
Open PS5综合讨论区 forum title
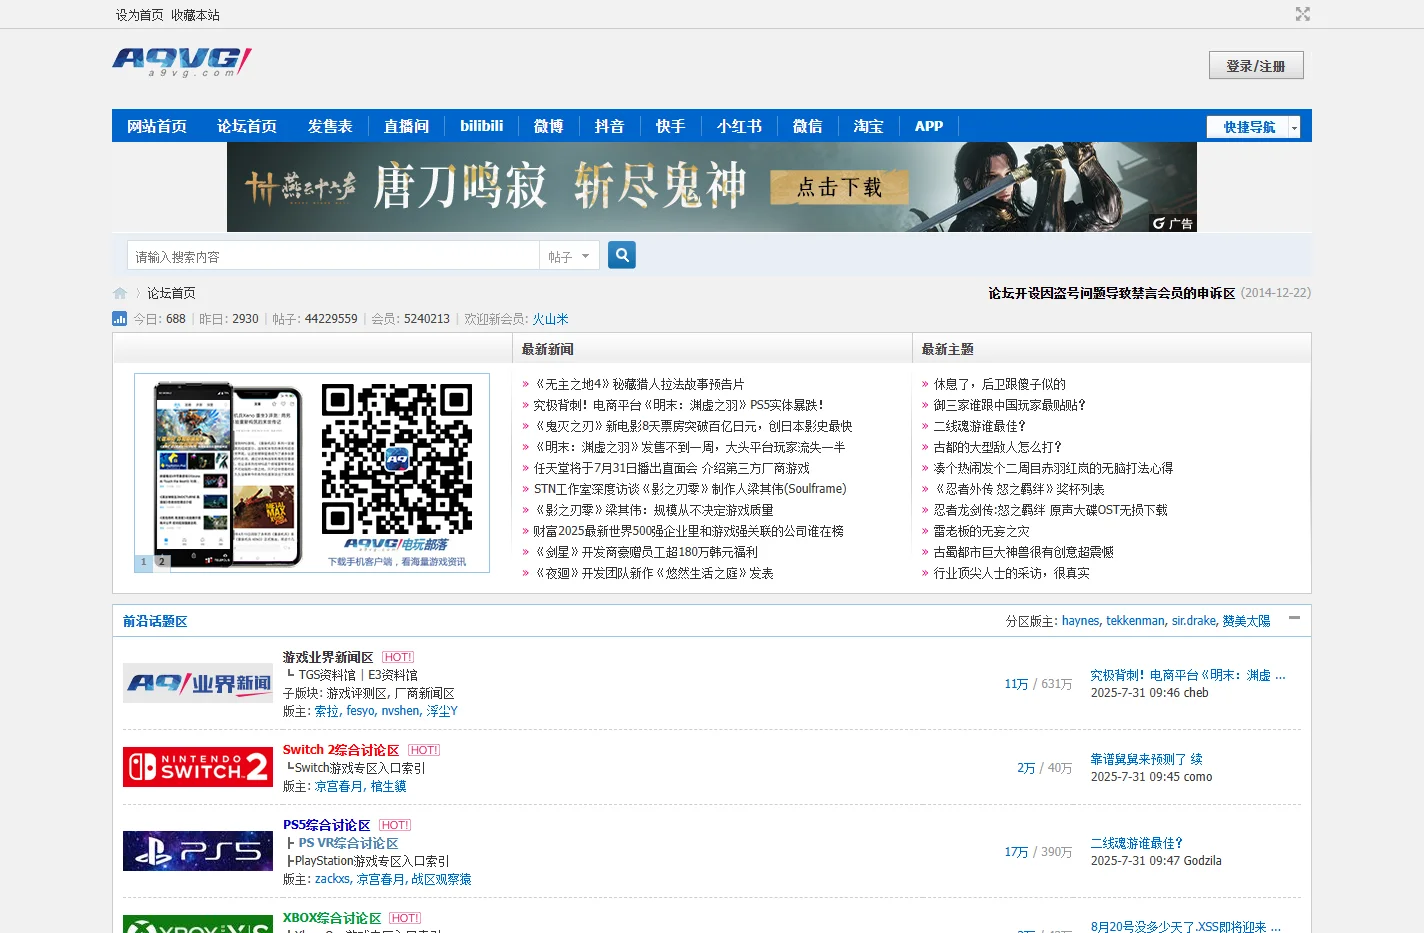[x=326, y=825]
